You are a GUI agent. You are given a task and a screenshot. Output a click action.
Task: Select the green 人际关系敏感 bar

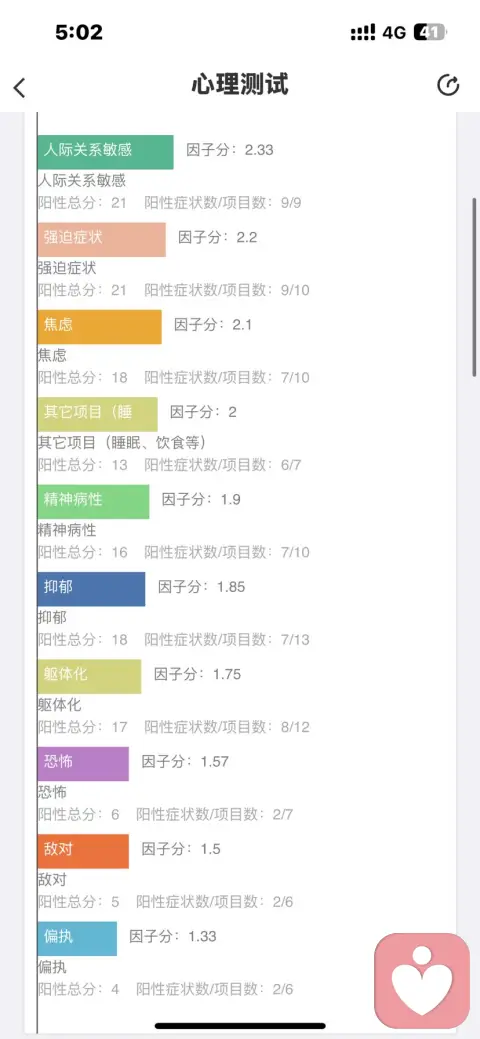(105, 152)
